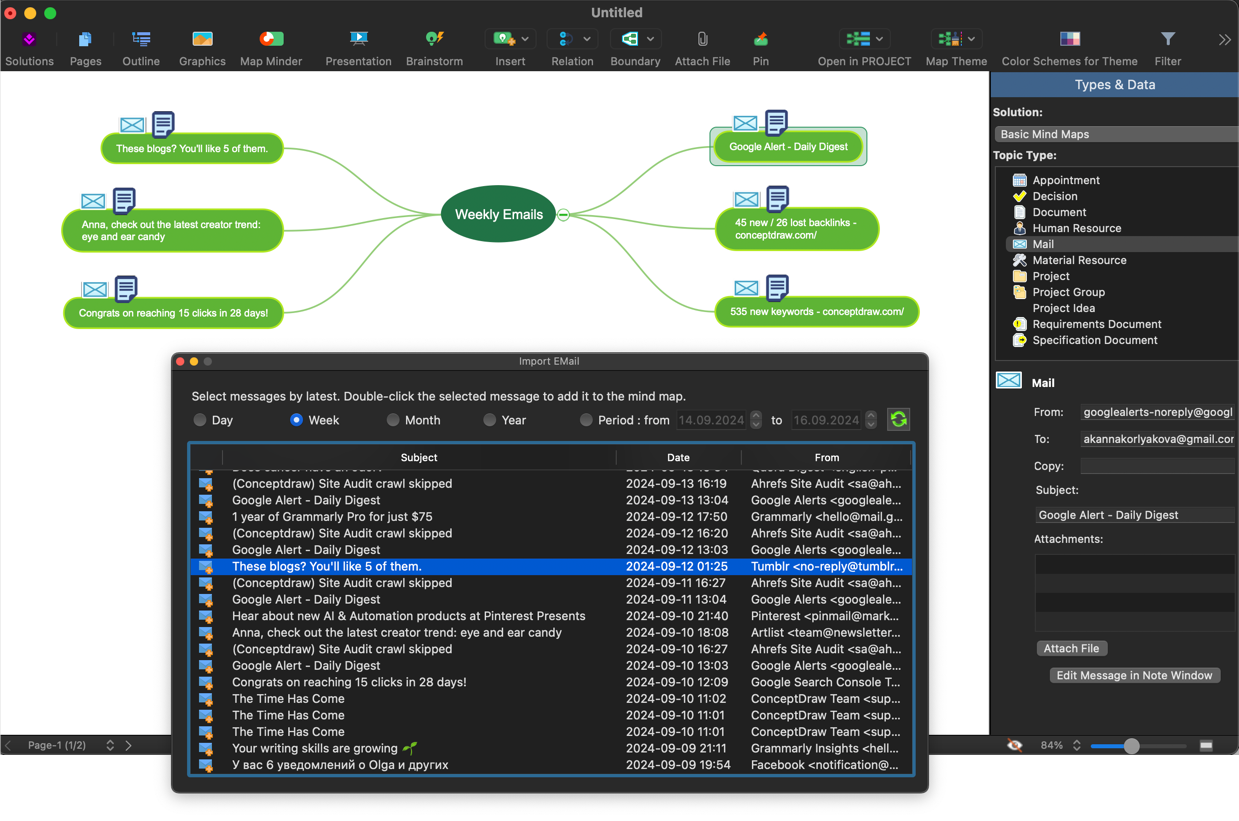The height and width of the screenshot is (821, 1239).
Task: Click the Map Minder toolbar icon
Action: coord(271,40)
